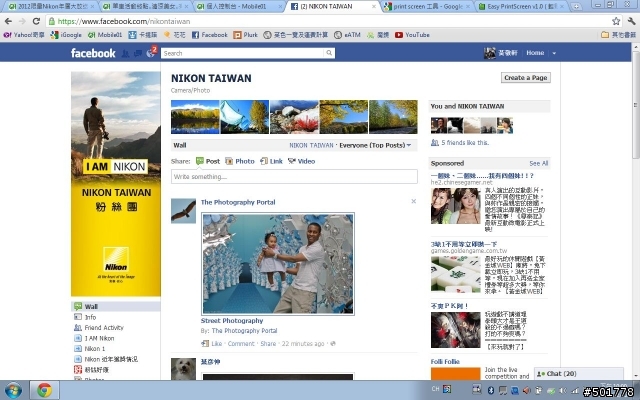Screen dimensions: 640x400
Task: Click Chrome icon in taskbar
Action: (x=44, y=390)
